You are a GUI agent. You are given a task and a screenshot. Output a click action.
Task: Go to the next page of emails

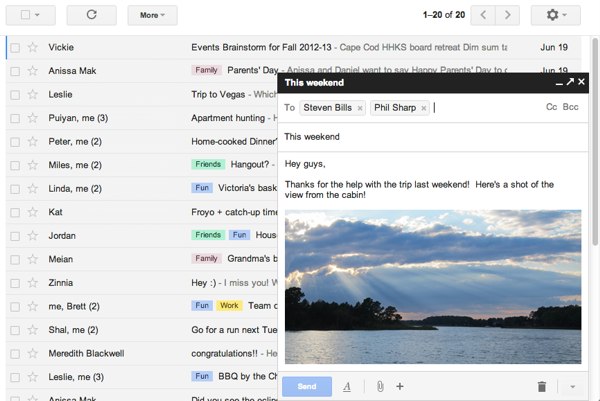tap(509, 15)
